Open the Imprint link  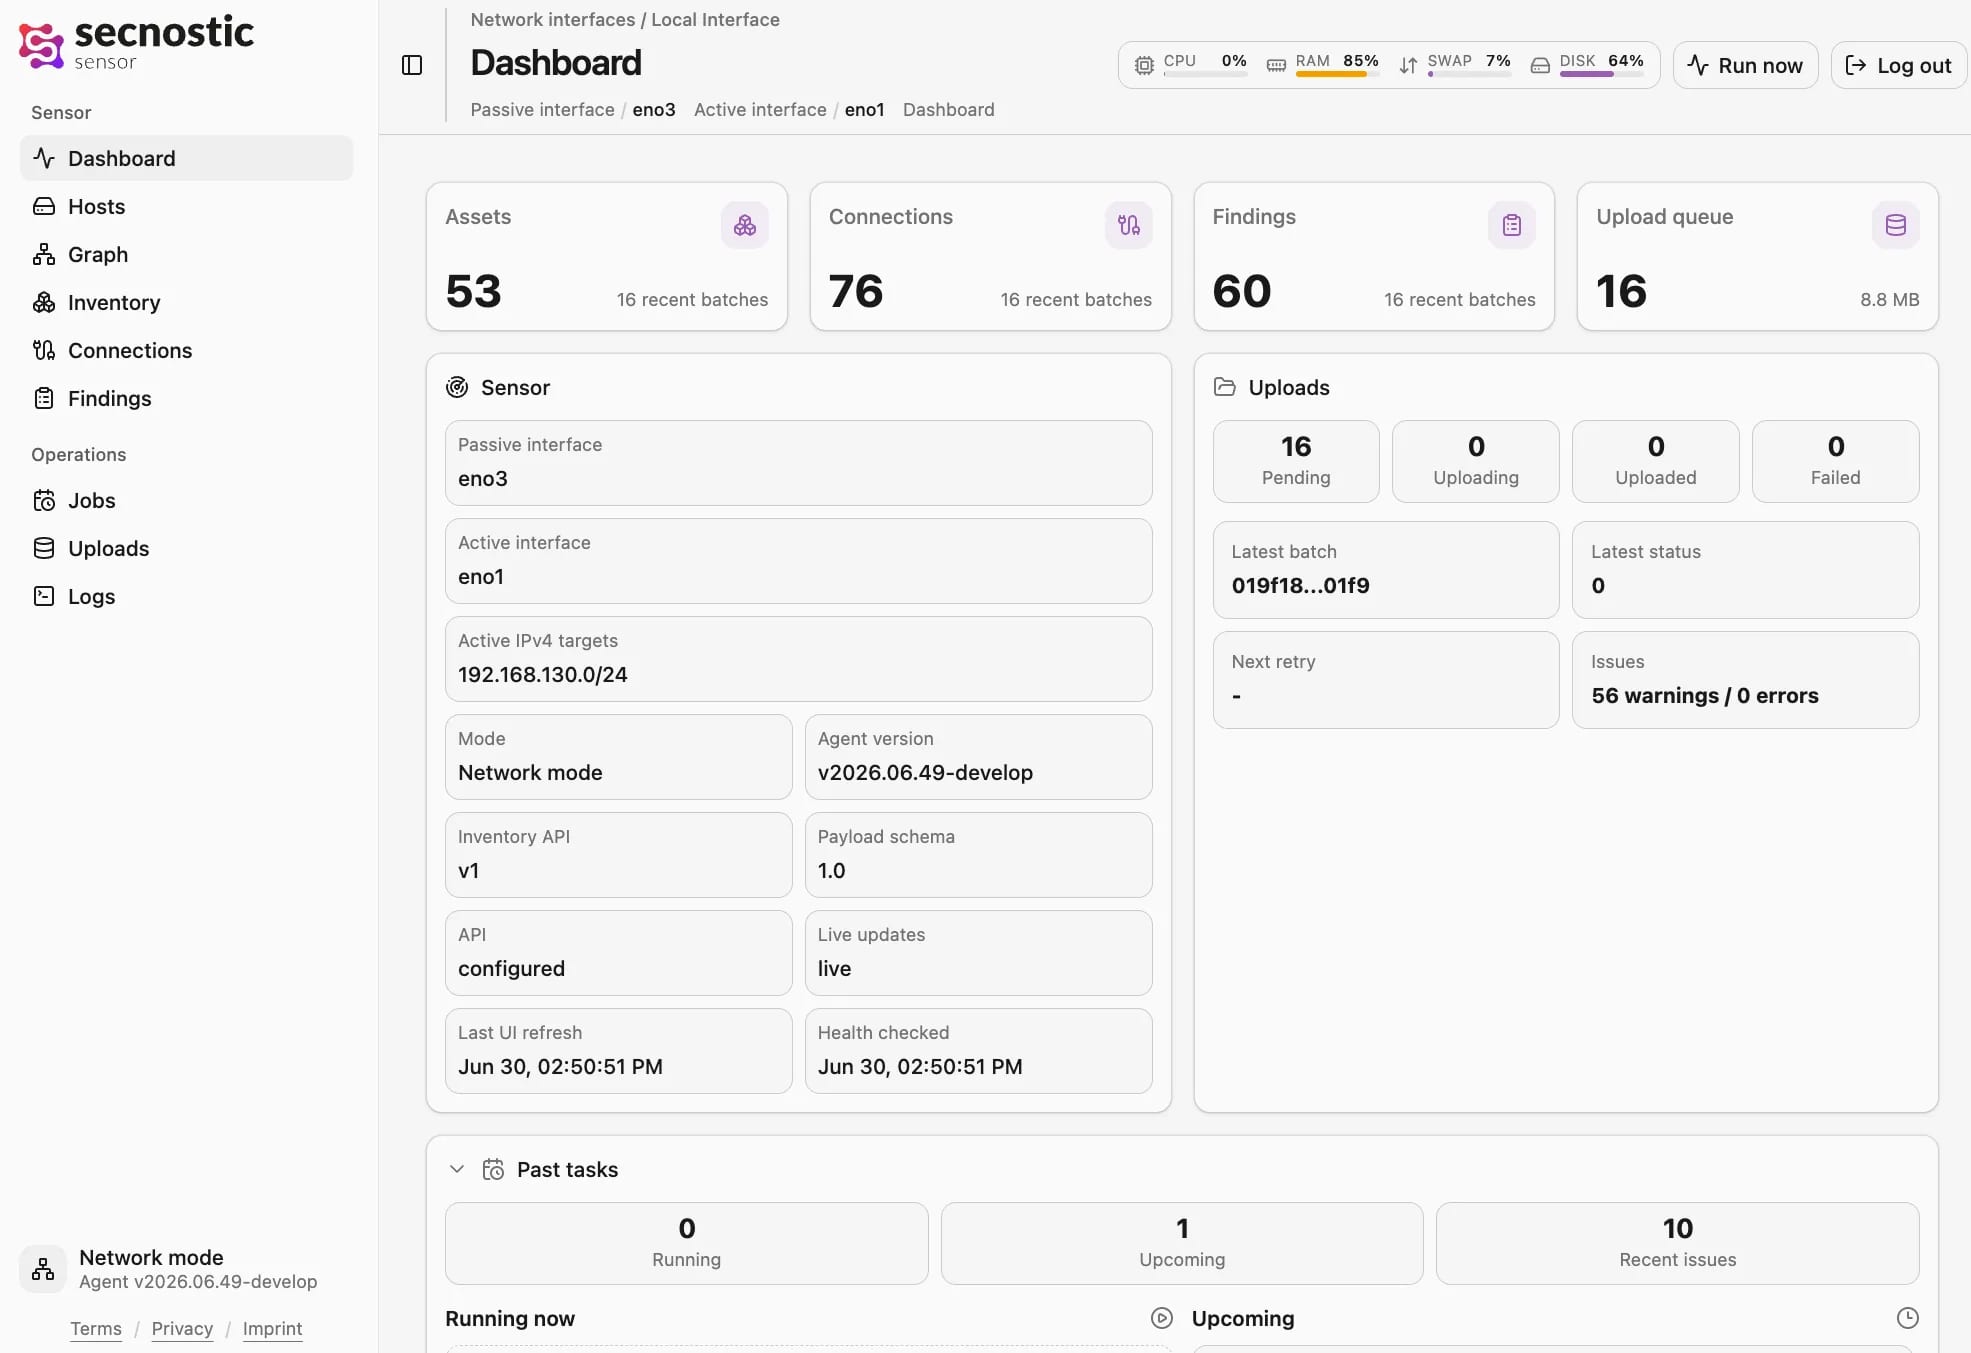[x=272, y=1328]
